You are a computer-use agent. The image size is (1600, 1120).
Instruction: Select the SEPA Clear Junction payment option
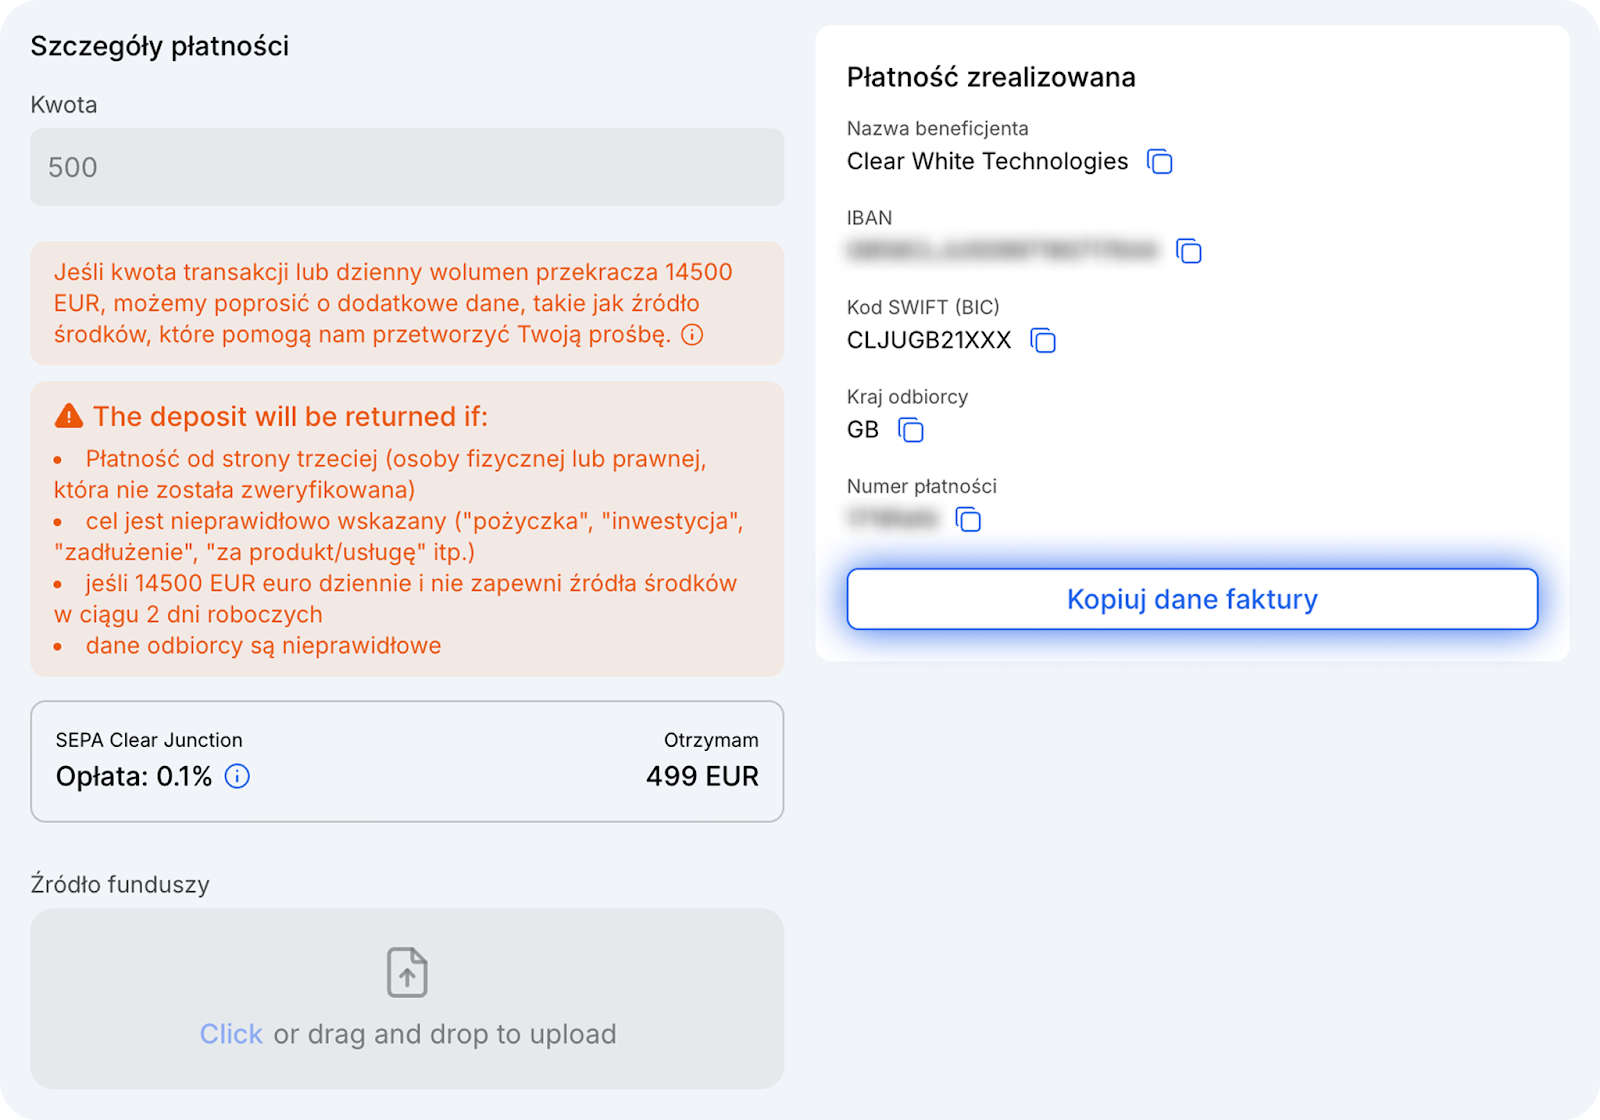point(407,761)
